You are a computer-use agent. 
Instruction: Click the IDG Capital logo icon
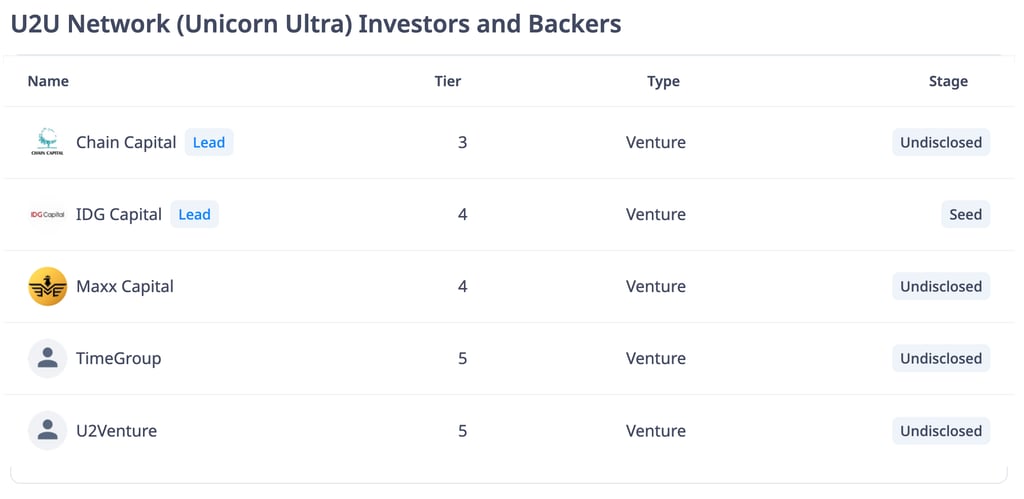click(x=48, y=214)
